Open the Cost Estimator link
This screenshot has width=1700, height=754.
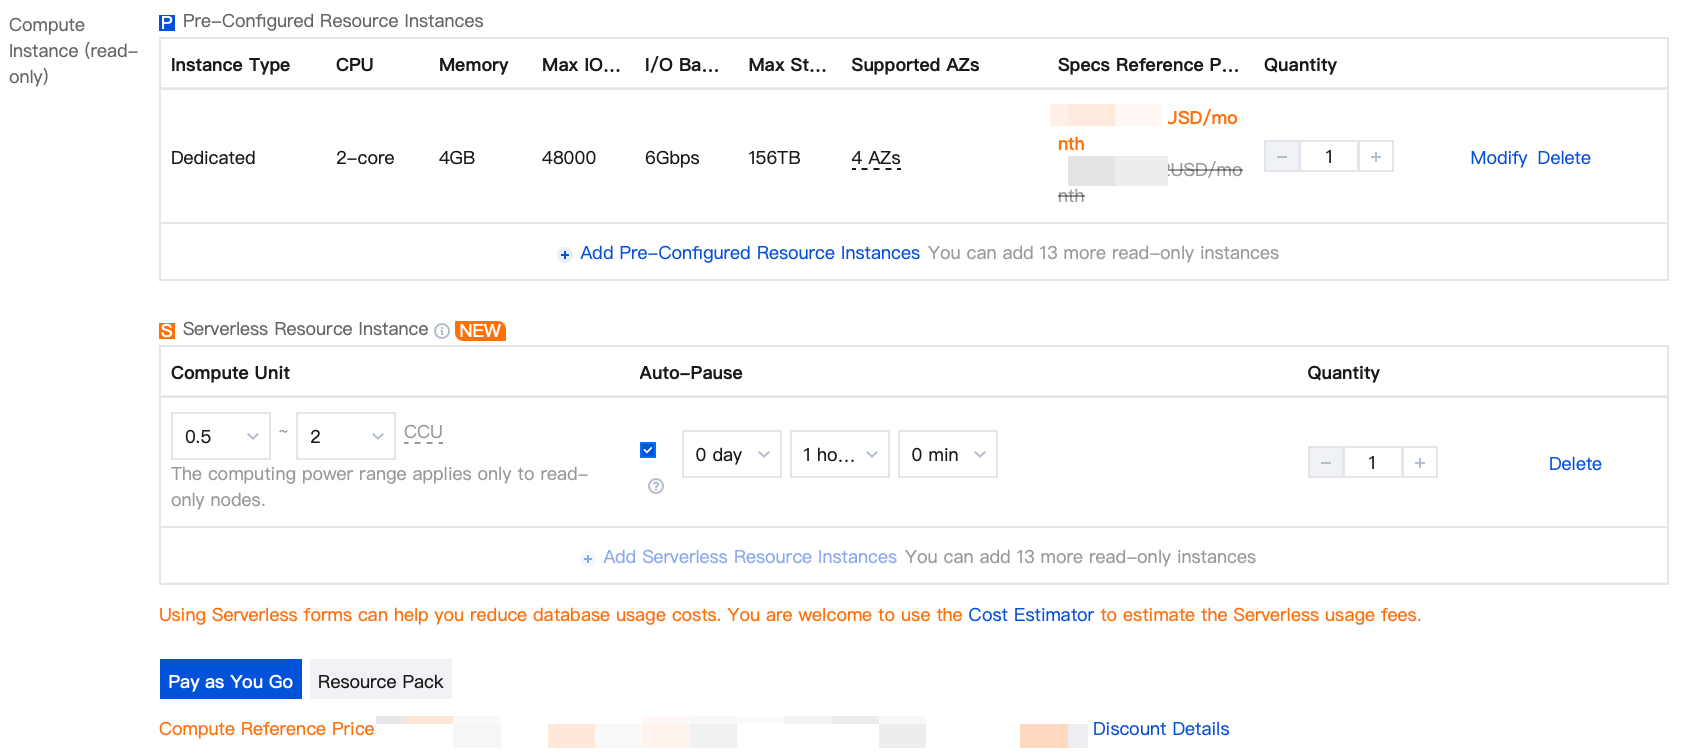coord(1030,615)
